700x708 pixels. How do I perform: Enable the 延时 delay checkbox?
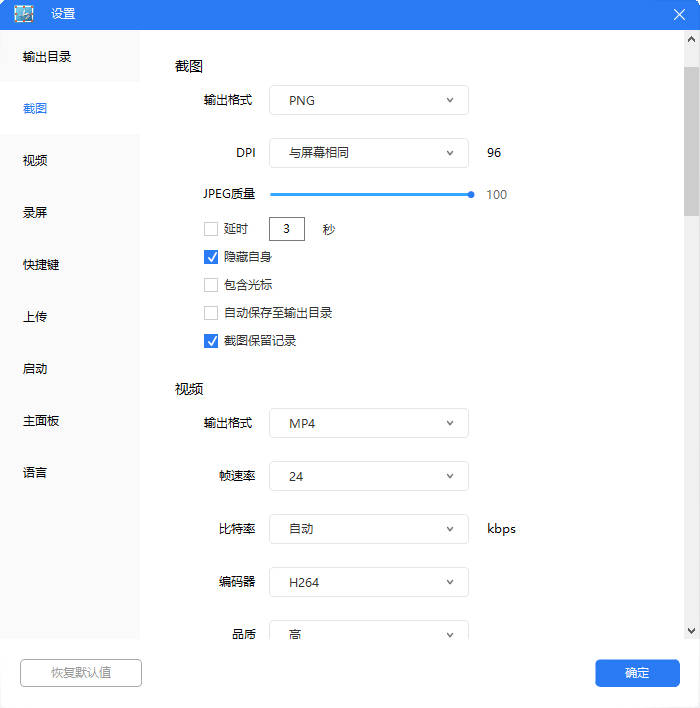pyautogui.click(x=211, y=229)
